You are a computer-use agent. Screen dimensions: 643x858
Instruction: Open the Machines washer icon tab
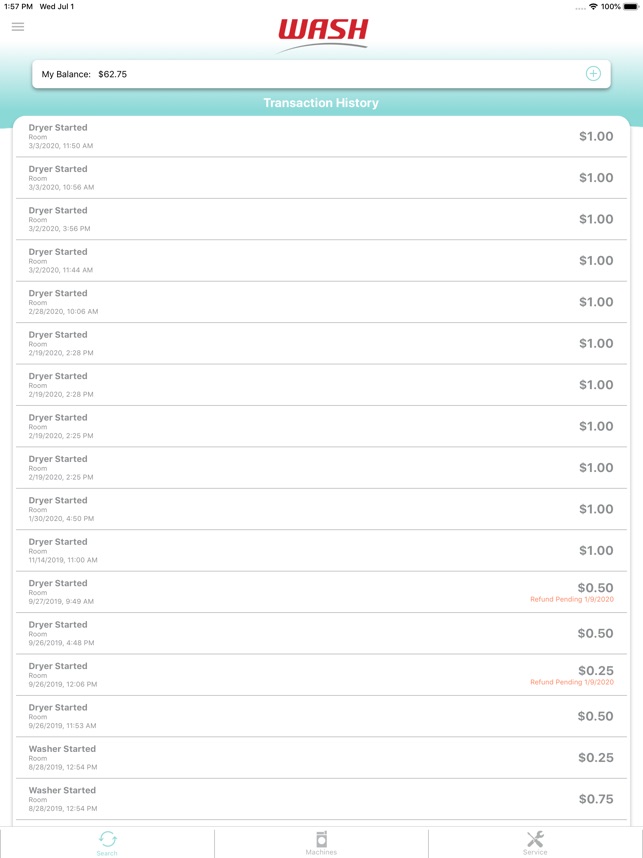(x=321, y=843)
